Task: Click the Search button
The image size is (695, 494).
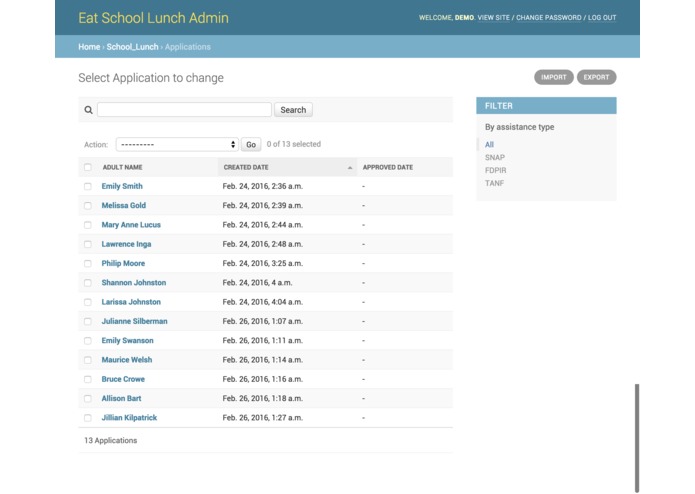Action: (293, 110)
